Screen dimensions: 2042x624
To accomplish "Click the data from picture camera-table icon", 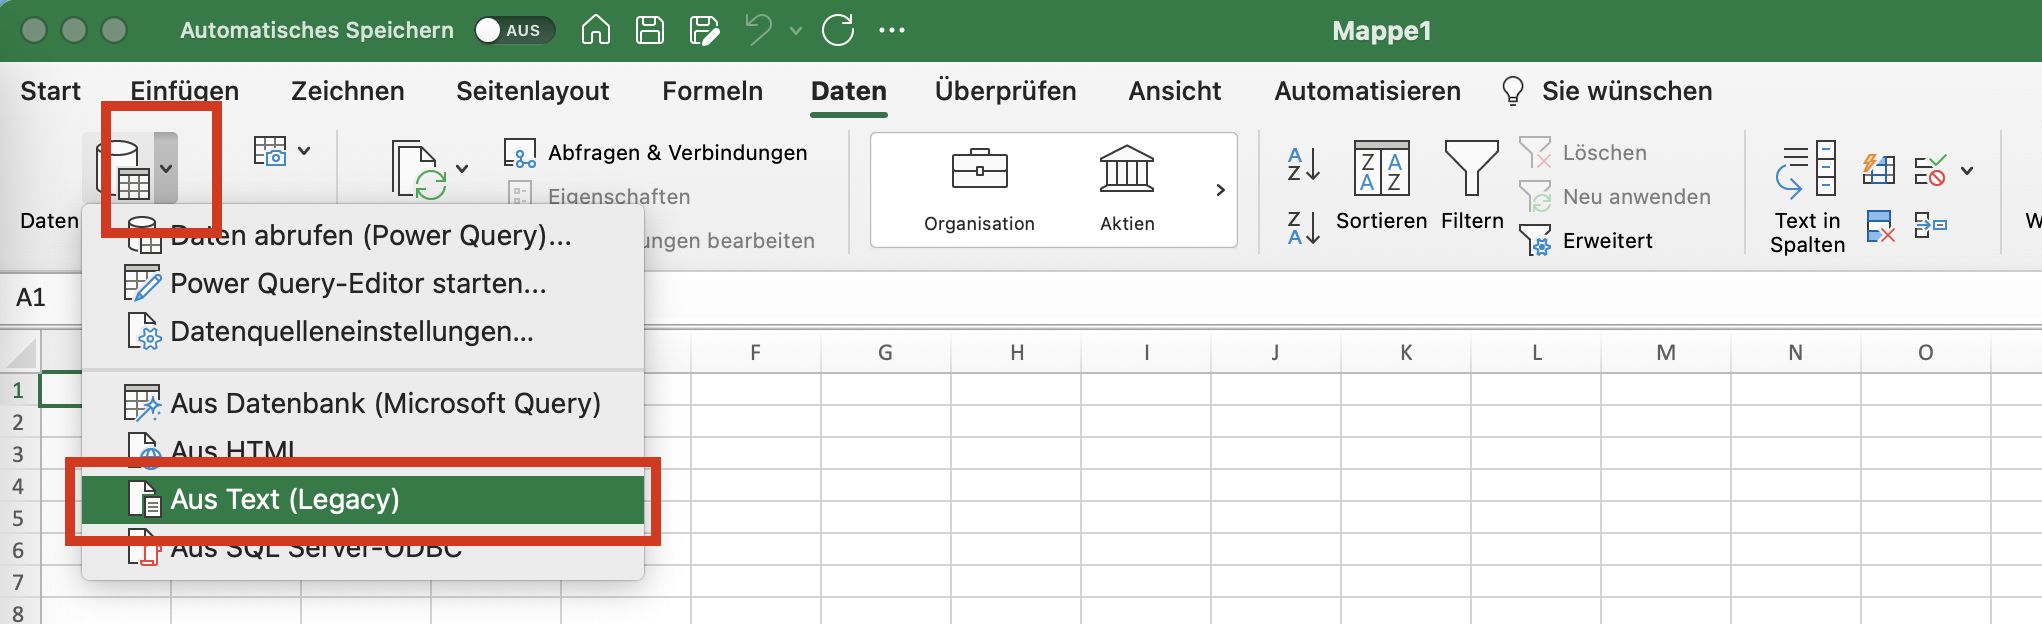I will coord(270,151).
